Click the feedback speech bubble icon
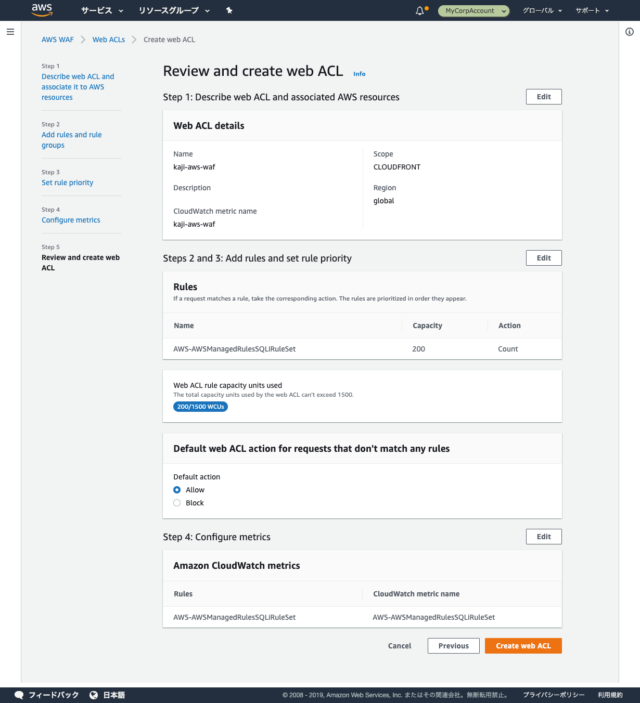This screenshot has height=703, width=640. pos(19,695)
